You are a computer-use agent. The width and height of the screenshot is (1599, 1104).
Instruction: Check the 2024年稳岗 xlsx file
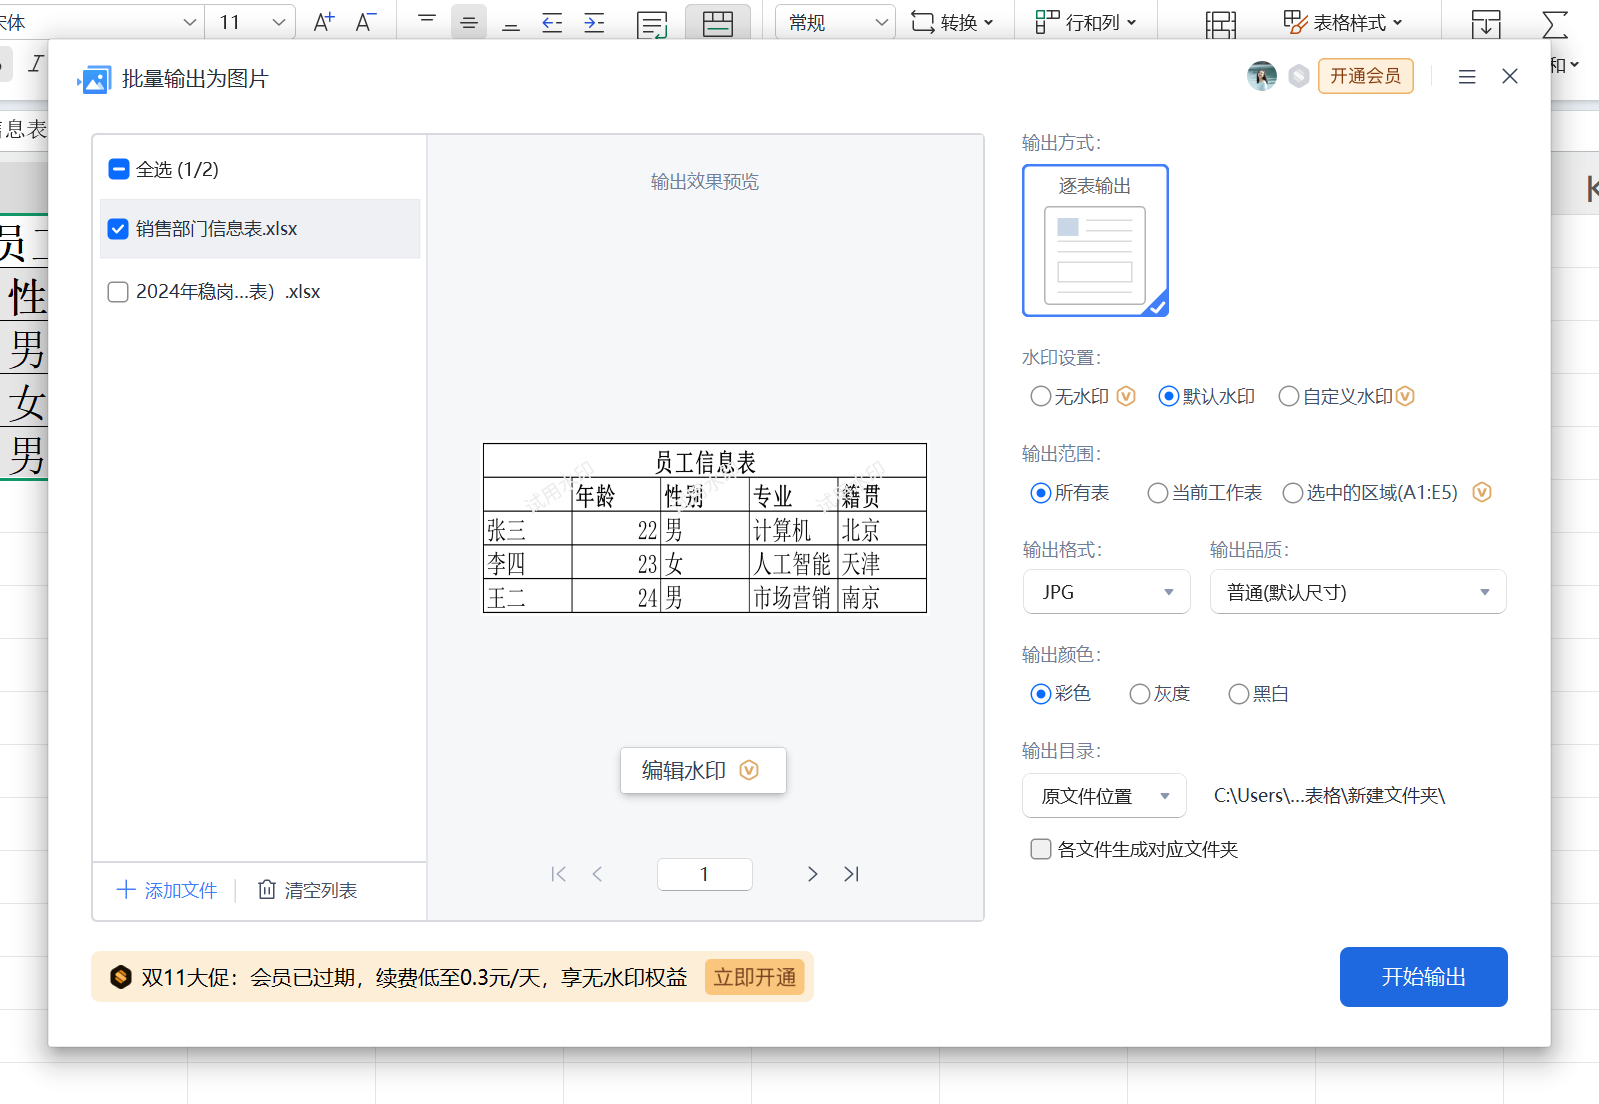[x=118, y=292]
